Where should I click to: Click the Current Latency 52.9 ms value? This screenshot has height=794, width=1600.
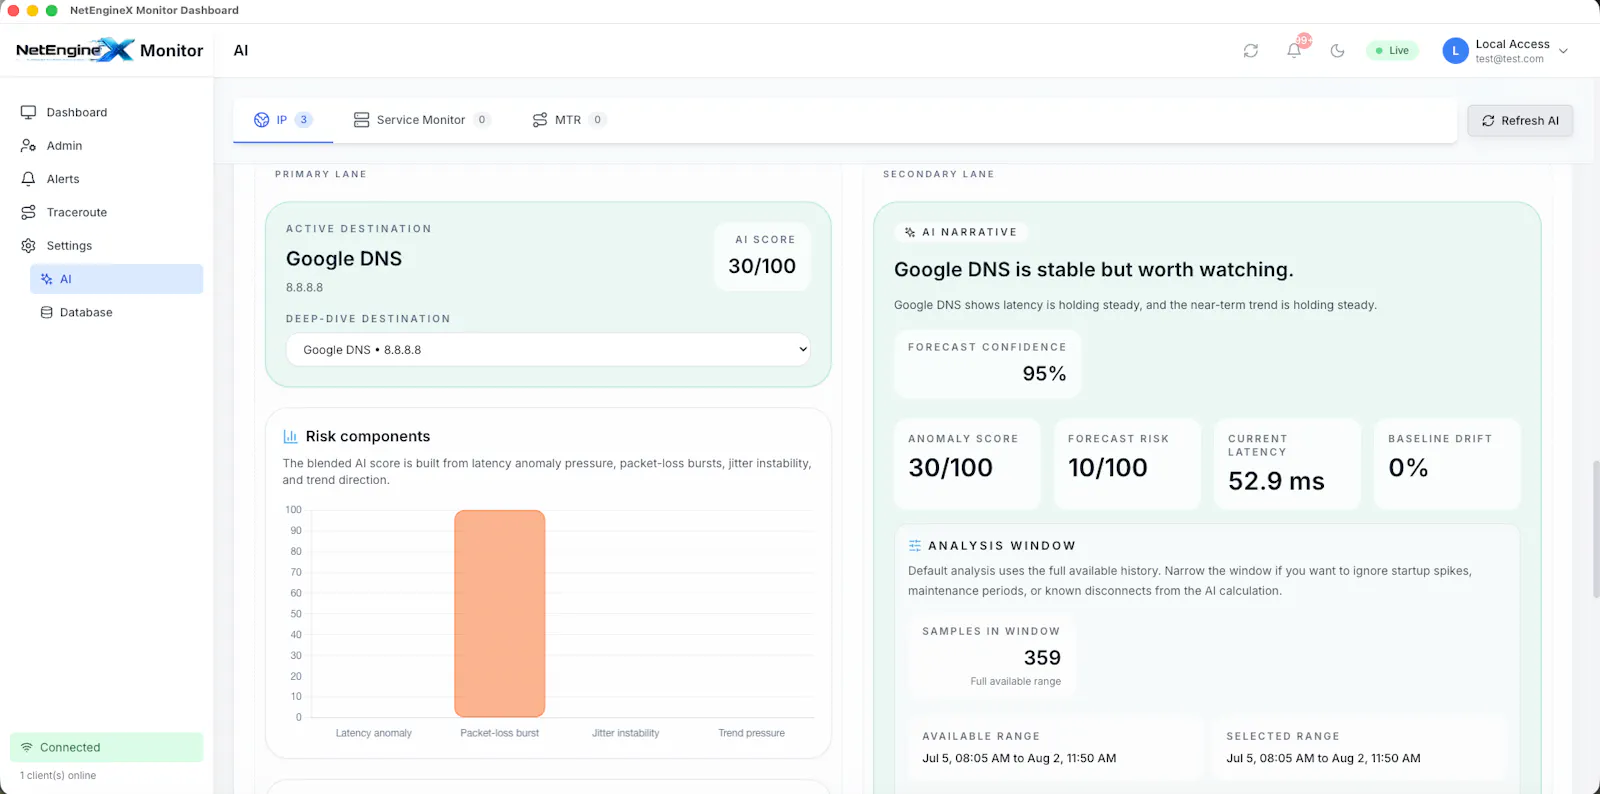(x=1276, y=482)
